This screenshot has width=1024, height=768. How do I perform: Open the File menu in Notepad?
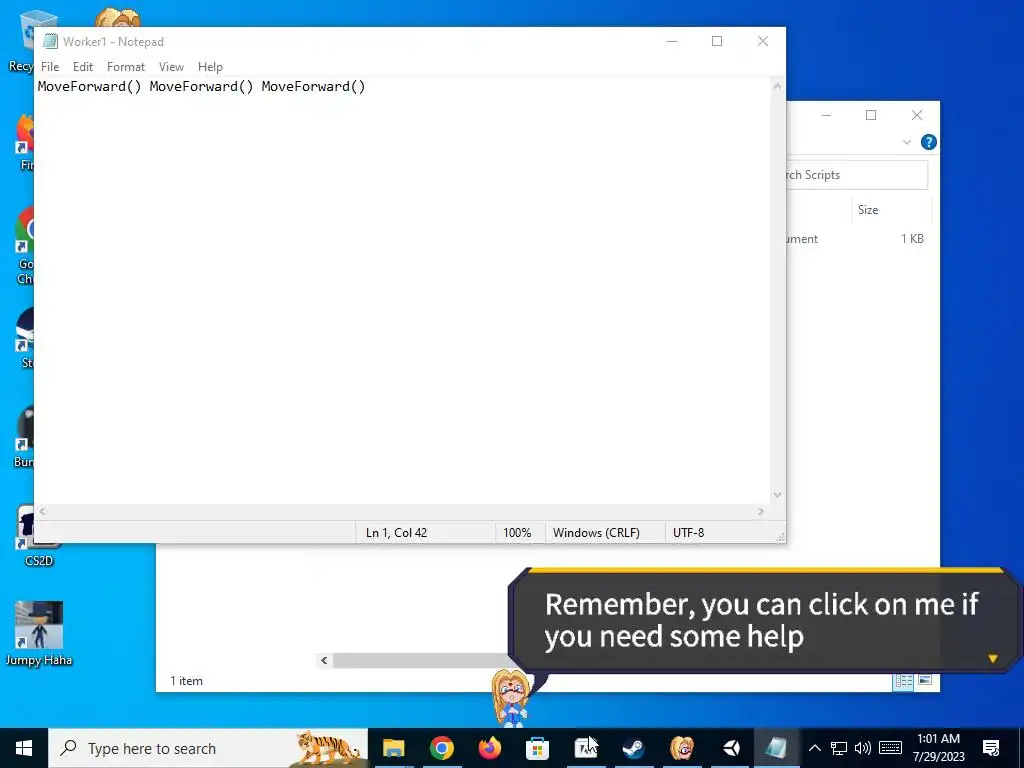(50, 67)
